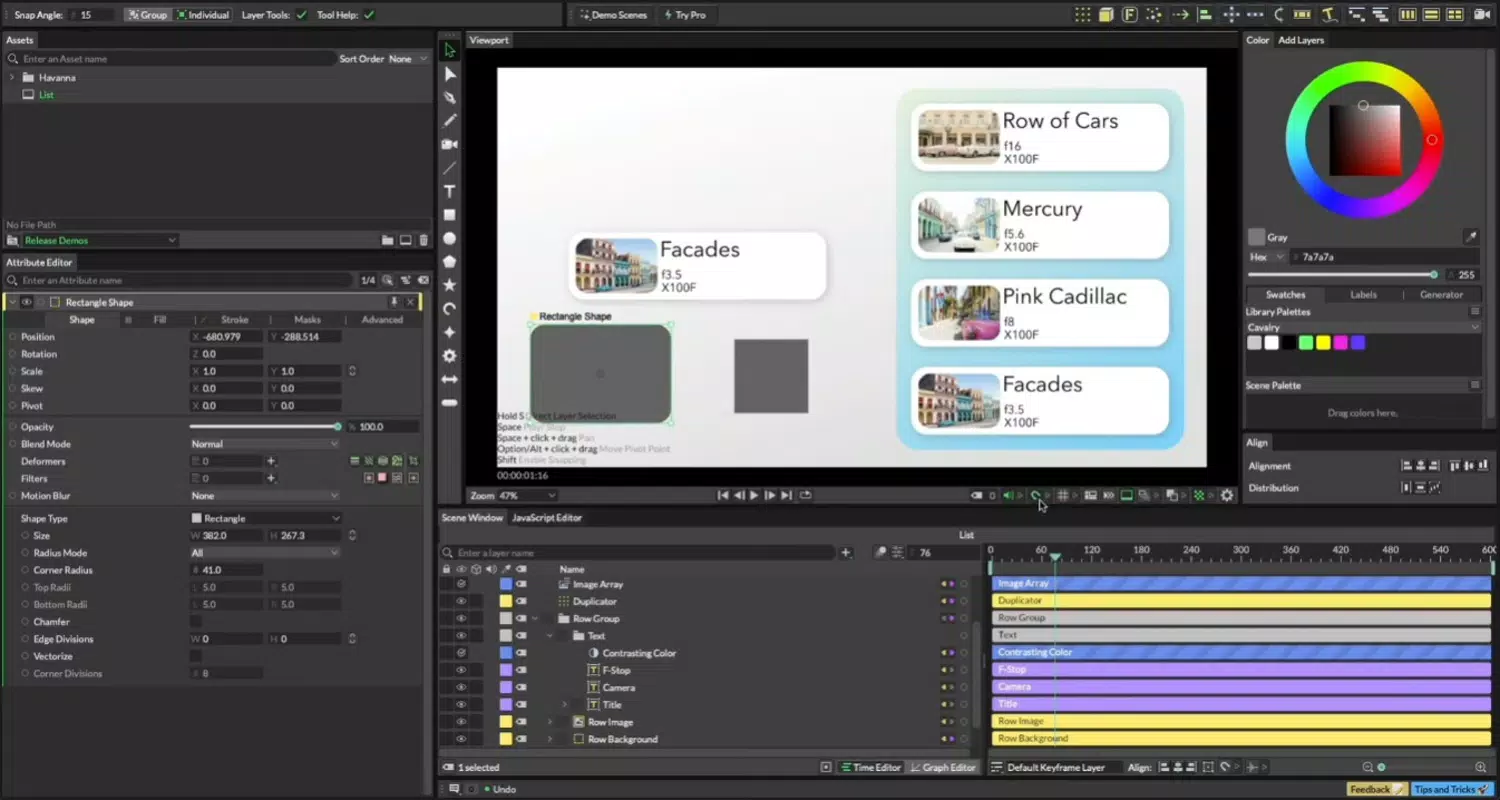
Task: Play the animation in the viewport
Action: pyautogui.click(x=754, y=495)
